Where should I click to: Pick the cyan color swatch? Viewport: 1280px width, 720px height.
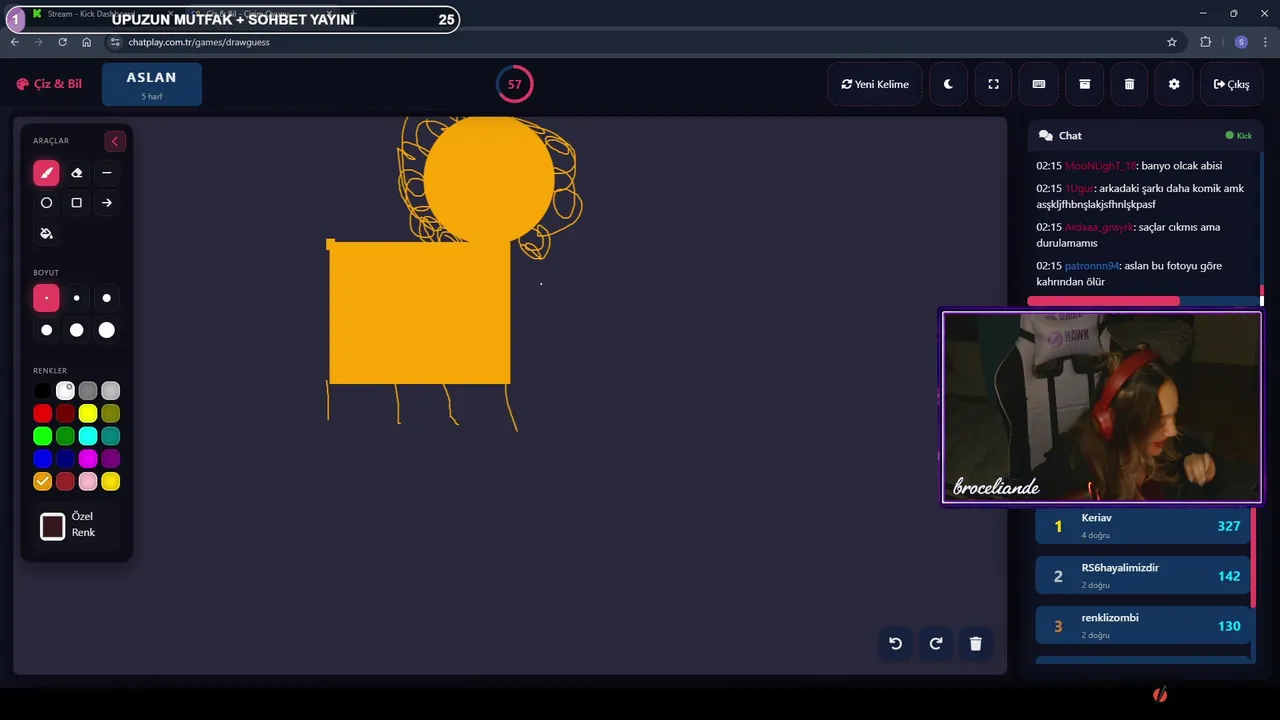[x=88, y=436]
